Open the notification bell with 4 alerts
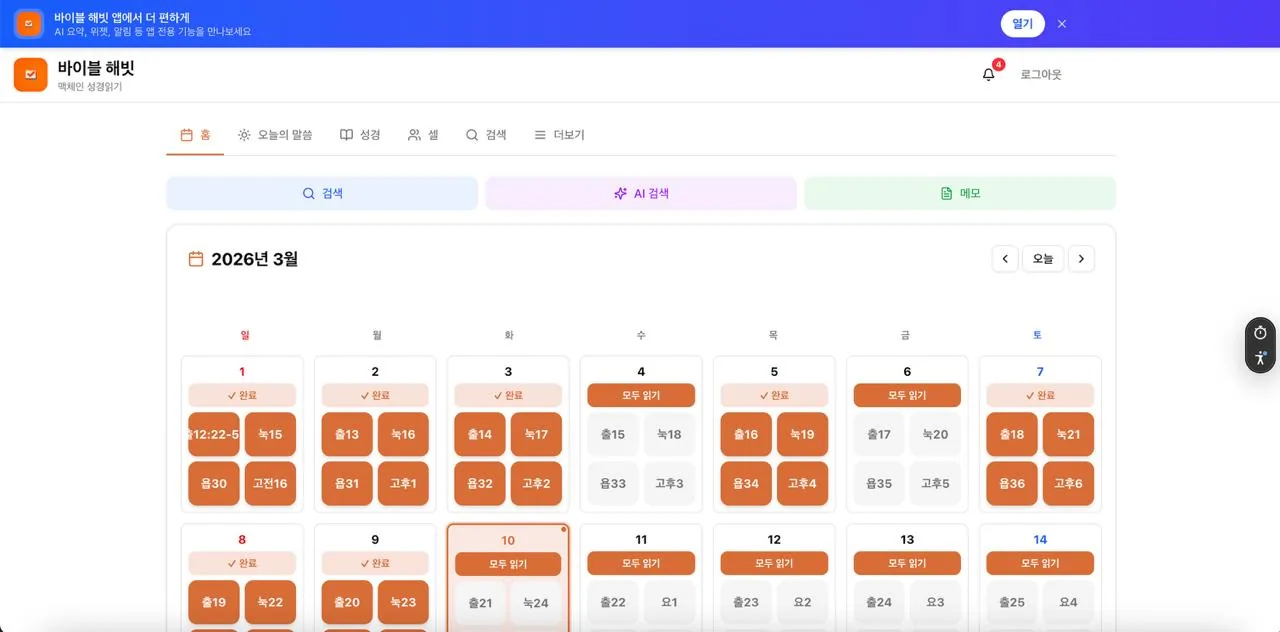Viewport: 1280px width, 632px height. tap(989, 74)
